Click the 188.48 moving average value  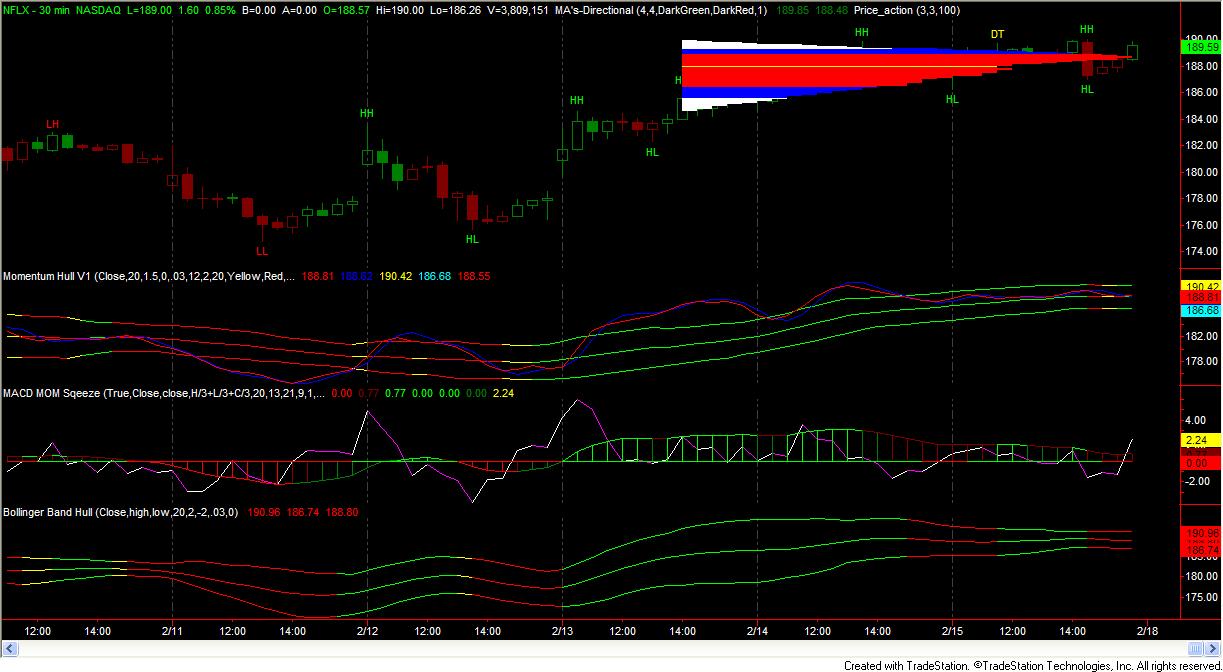pyautogui.click(x=832, y=10)
